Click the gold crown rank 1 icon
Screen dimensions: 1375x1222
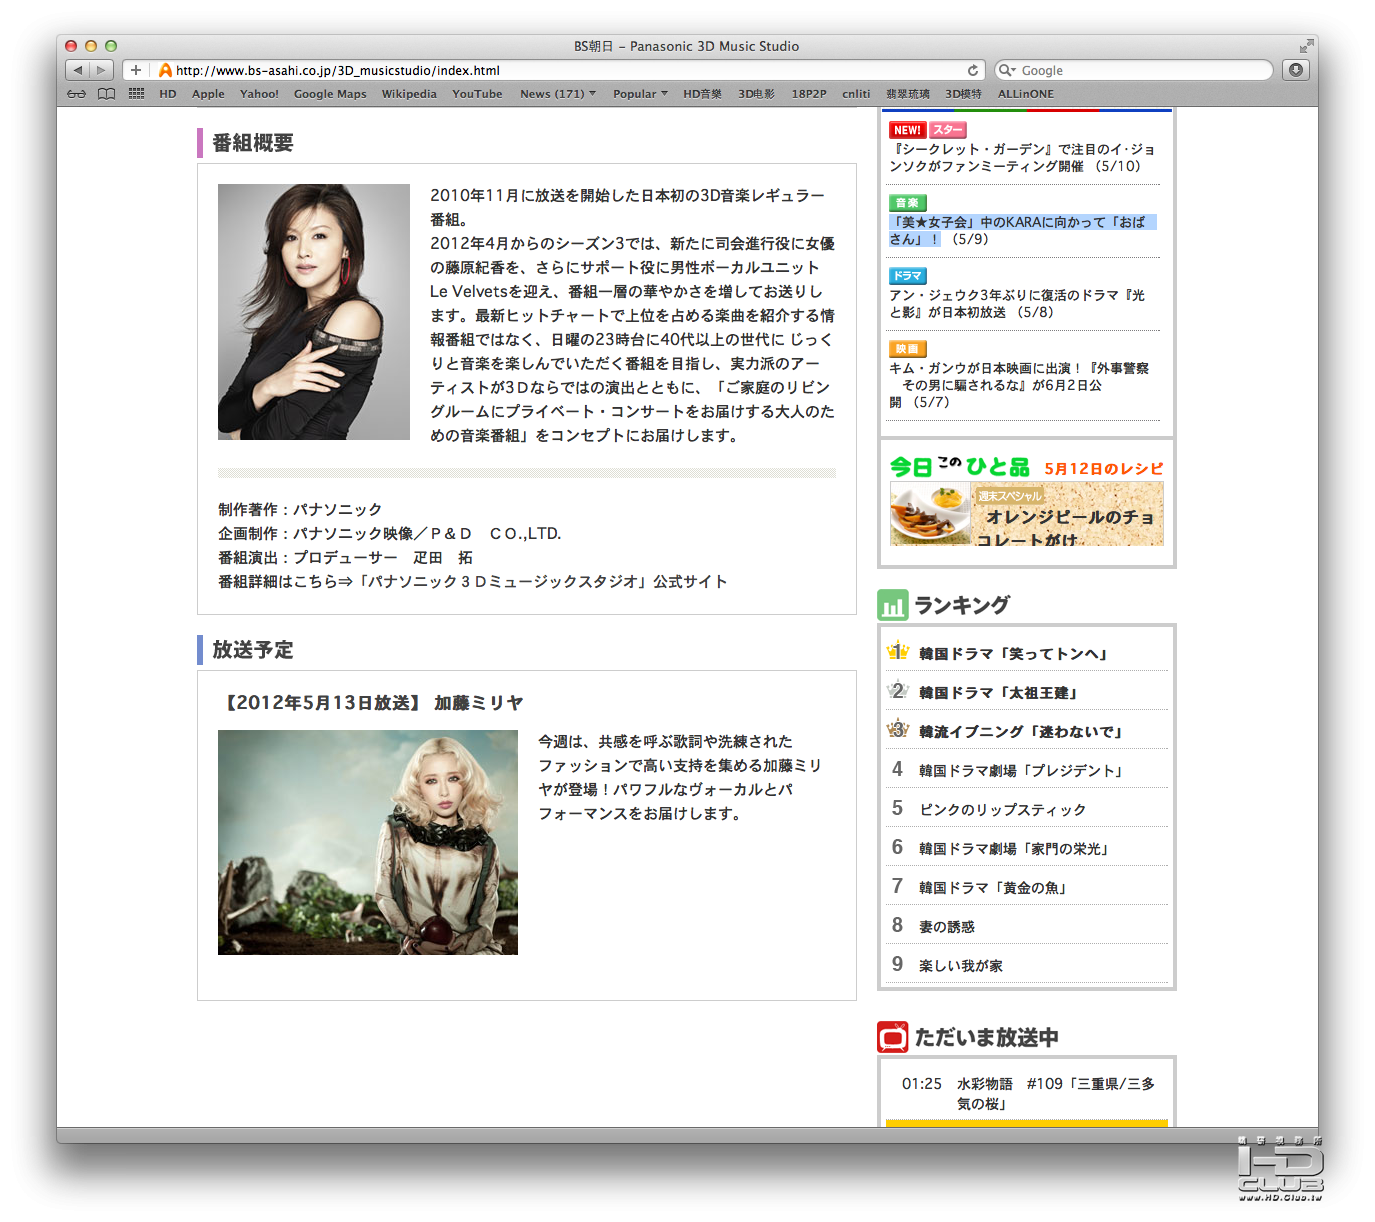tap(898, 651)
